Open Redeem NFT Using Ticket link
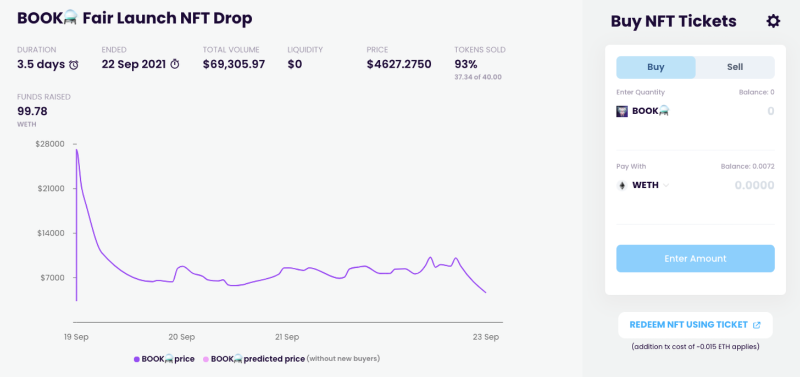This screenshot has width=800, height=377. tap(695, 325)
